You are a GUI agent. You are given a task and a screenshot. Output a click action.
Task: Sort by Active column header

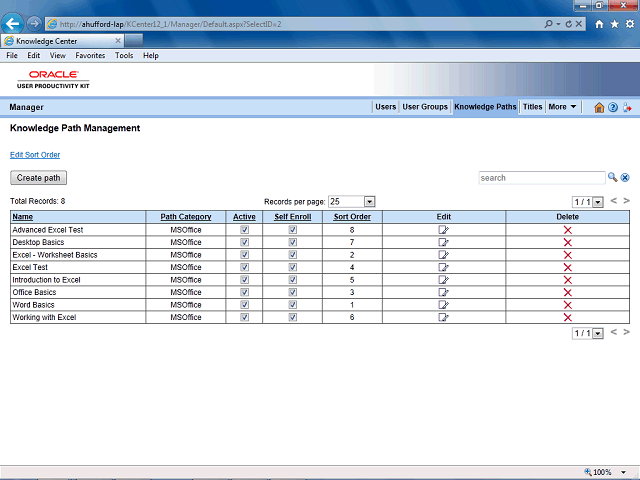click(x=244, y=217)
